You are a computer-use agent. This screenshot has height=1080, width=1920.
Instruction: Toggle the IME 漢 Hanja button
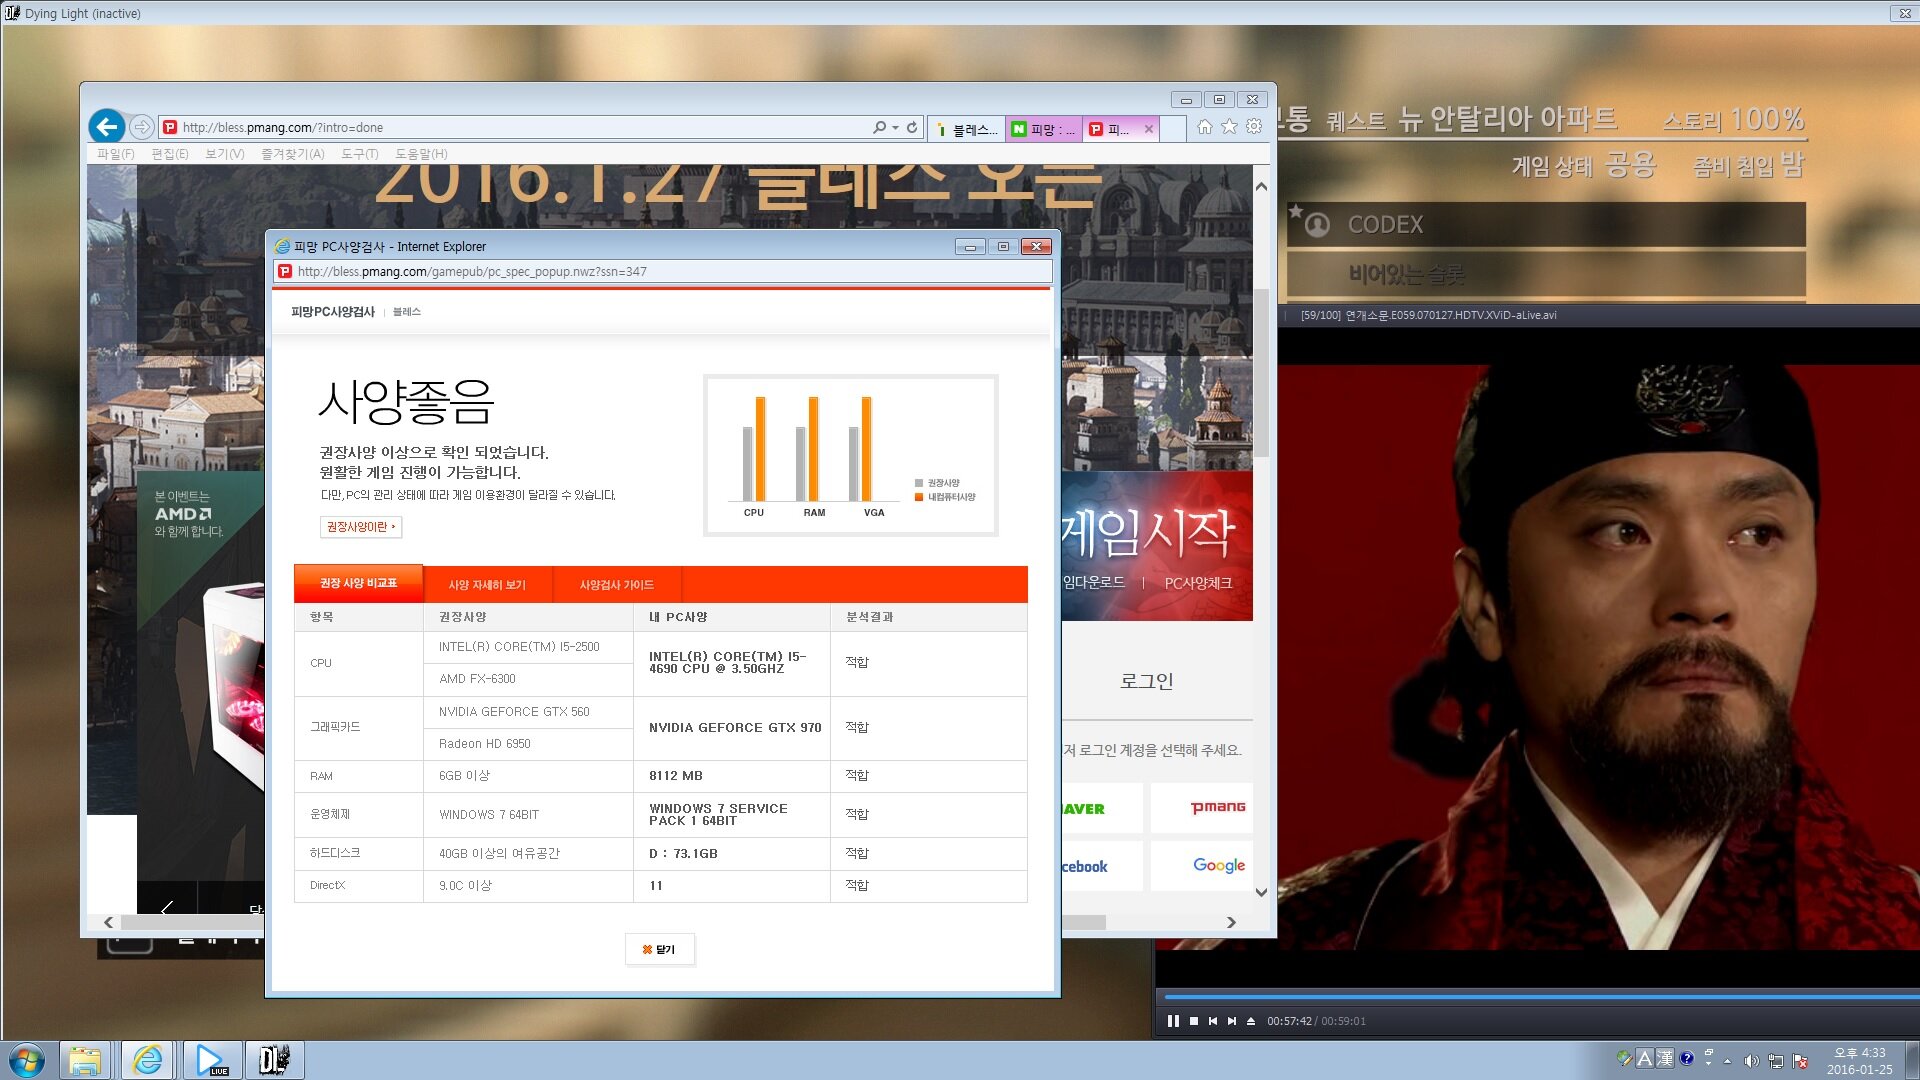coord(1665,1058)
